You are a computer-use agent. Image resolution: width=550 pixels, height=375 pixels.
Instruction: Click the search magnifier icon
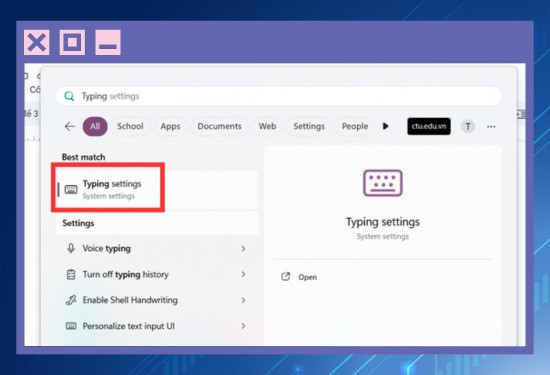[69, 96]
